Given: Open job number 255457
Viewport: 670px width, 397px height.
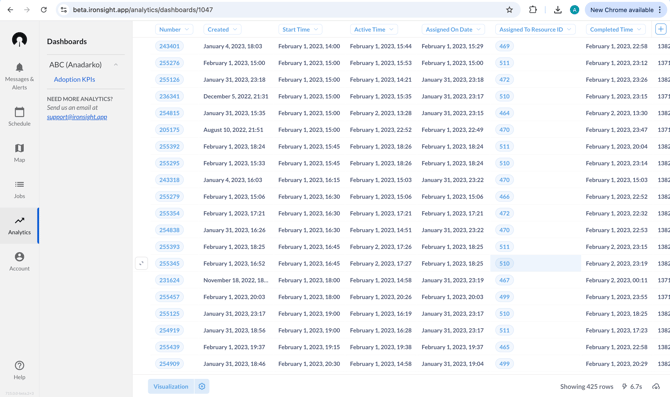Looking at the screenshot, I should tap(169, 297).
